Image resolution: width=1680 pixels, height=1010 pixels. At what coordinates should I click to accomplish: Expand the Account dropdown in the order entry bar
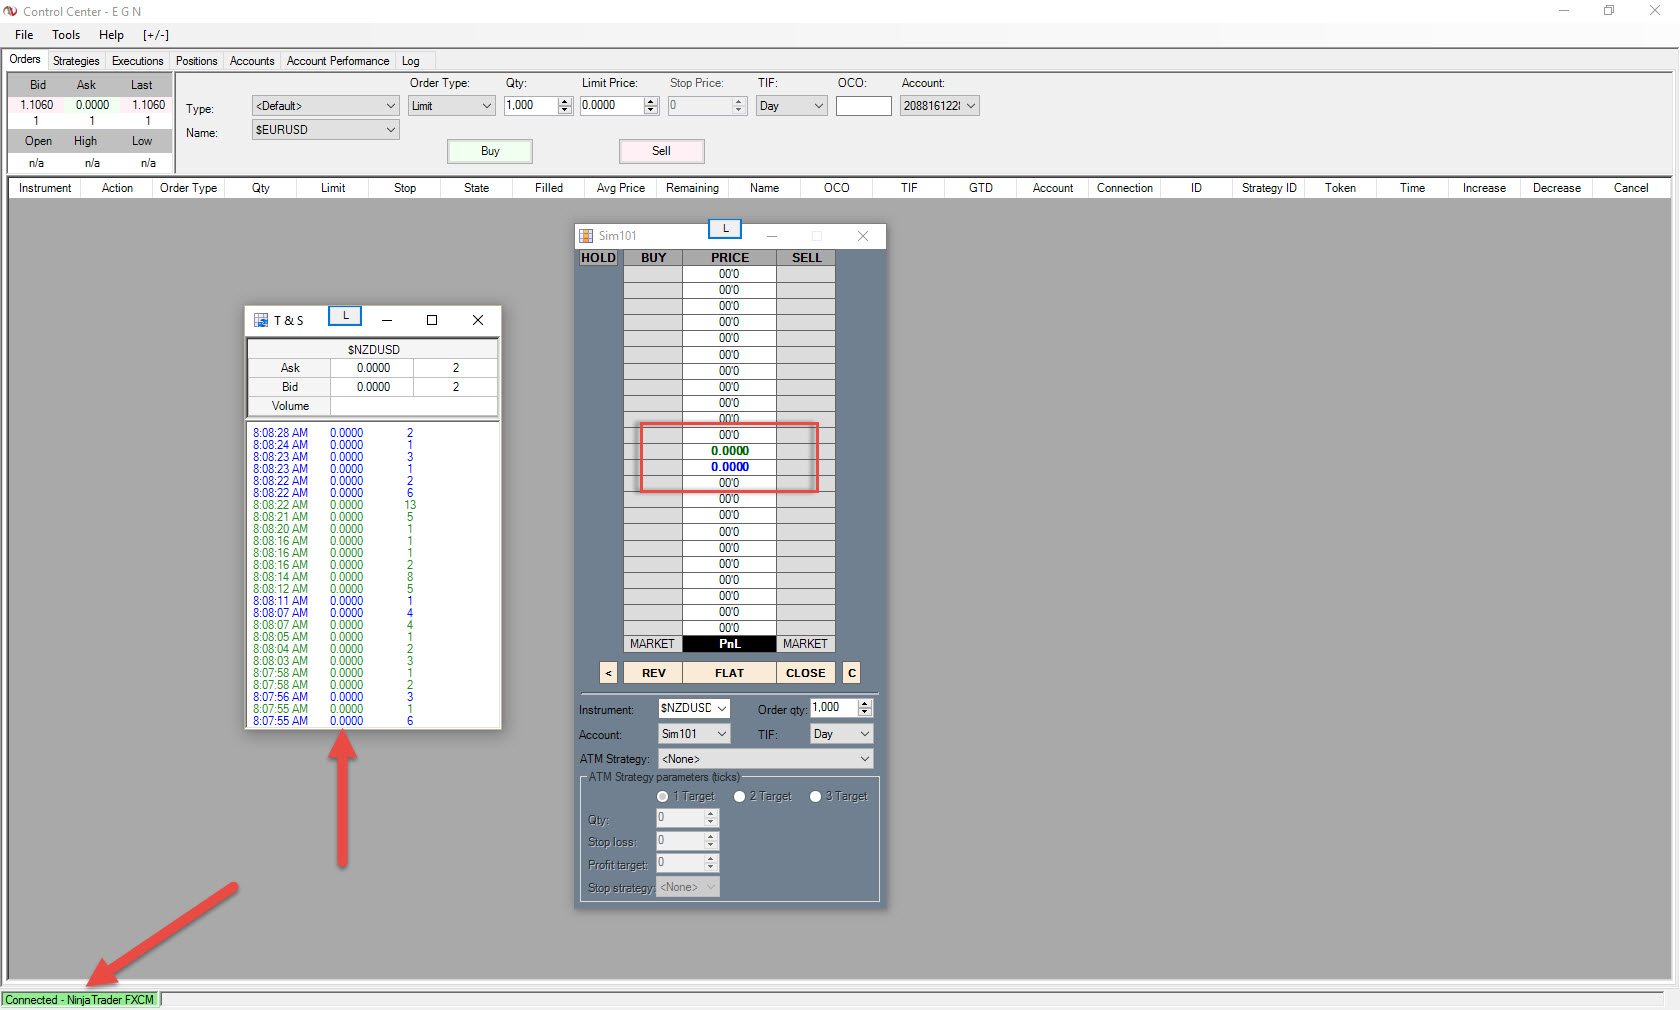click(x=939, y=106)
